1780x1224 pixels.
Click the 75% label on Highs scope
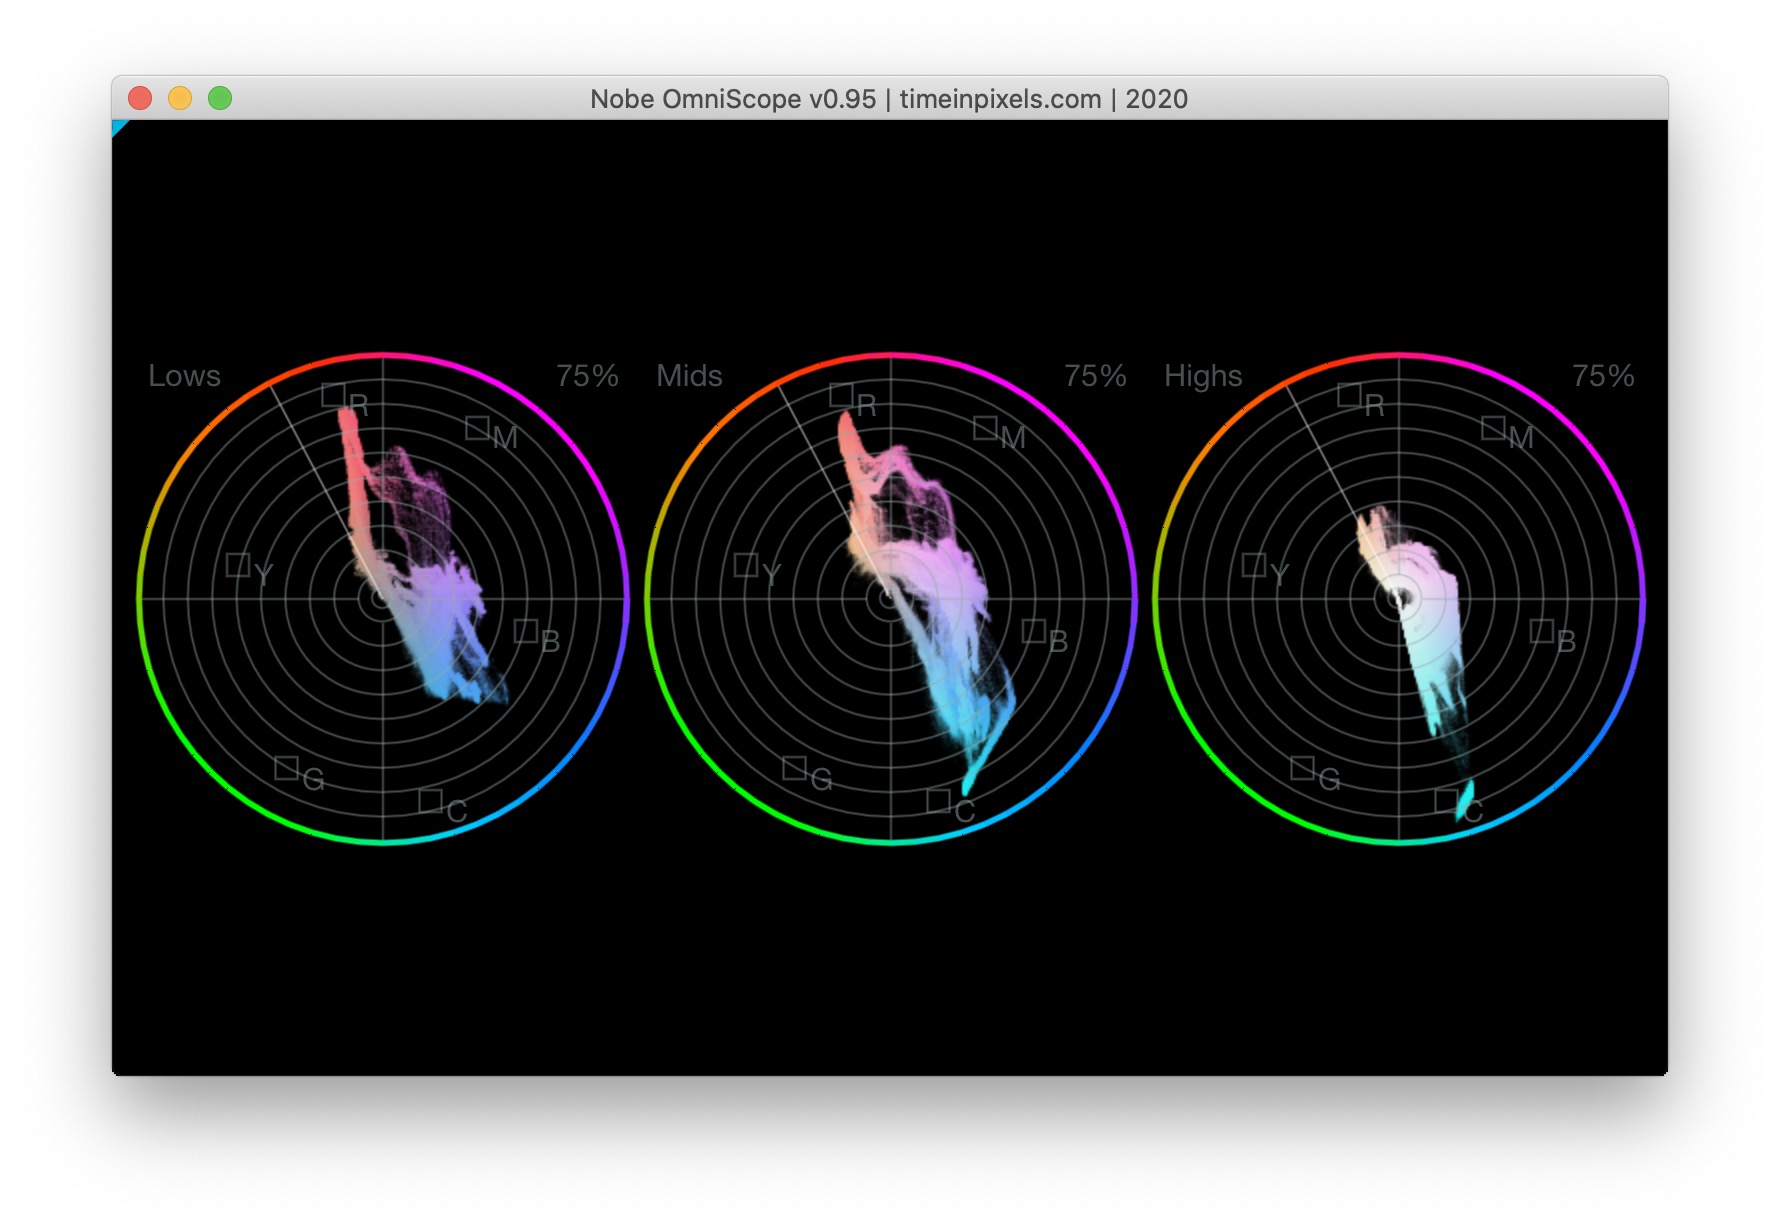pos(1603,376)
